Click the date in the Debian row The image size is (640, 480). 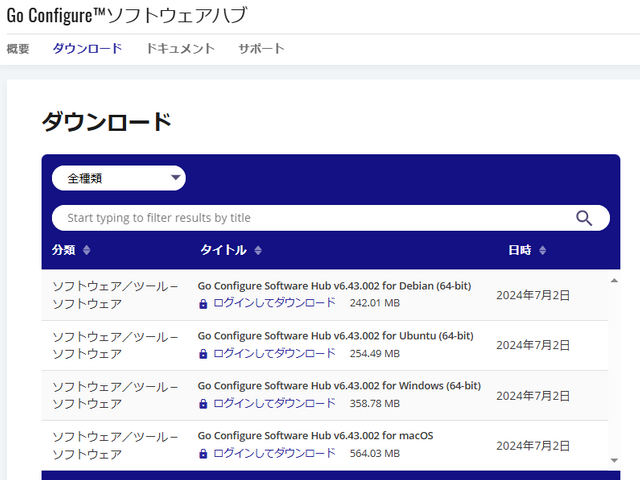[533, 295]
